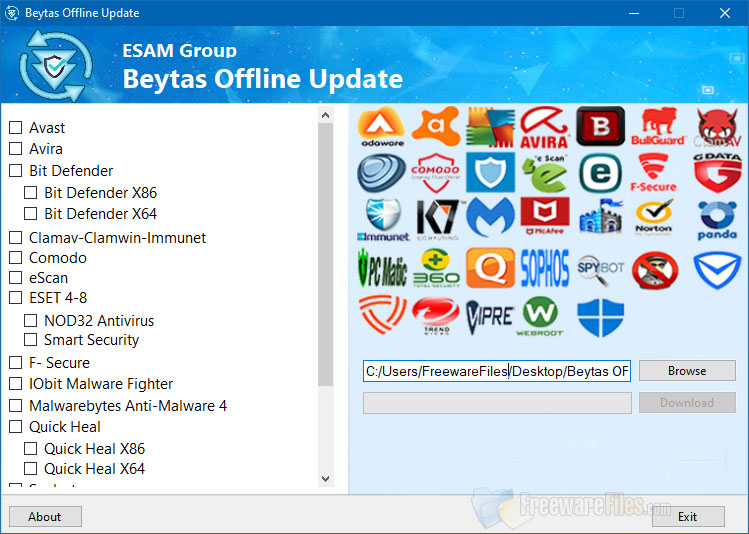Check Quick Heal X86 option
The height and width of the screenshot is (534, 749).
[x=31, y=449]
